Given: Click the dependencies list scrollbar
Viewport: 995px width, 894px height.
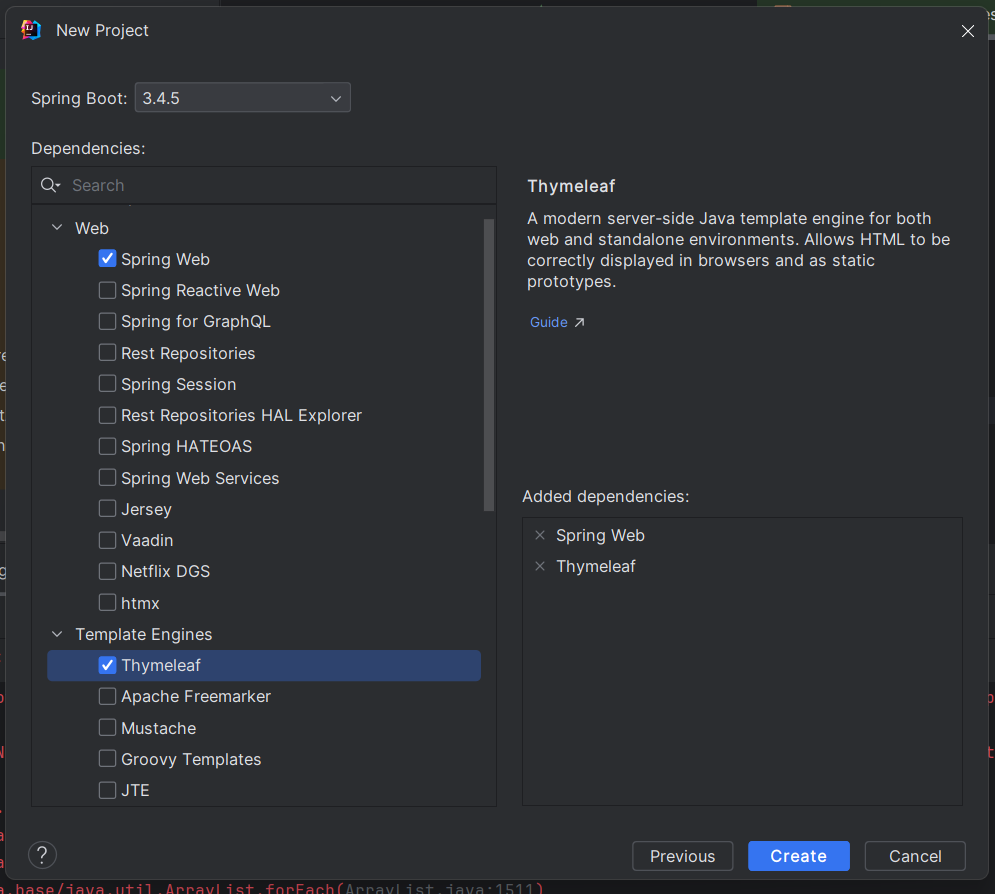Looking at the screenshot, I should [x=489, y=365].
